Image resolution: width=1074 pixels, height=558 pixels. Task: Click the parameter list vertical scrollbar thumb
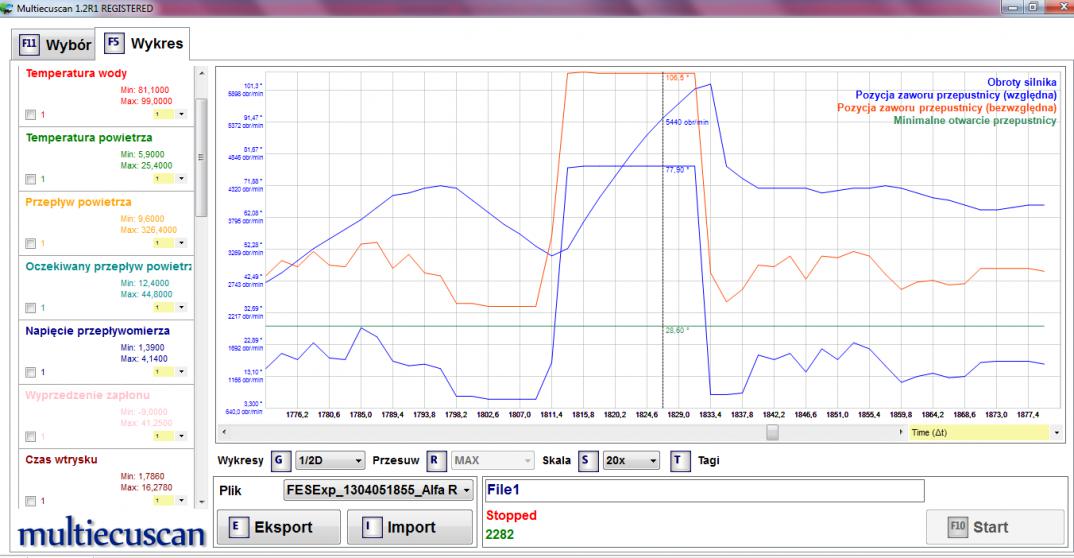click(201, 157)
